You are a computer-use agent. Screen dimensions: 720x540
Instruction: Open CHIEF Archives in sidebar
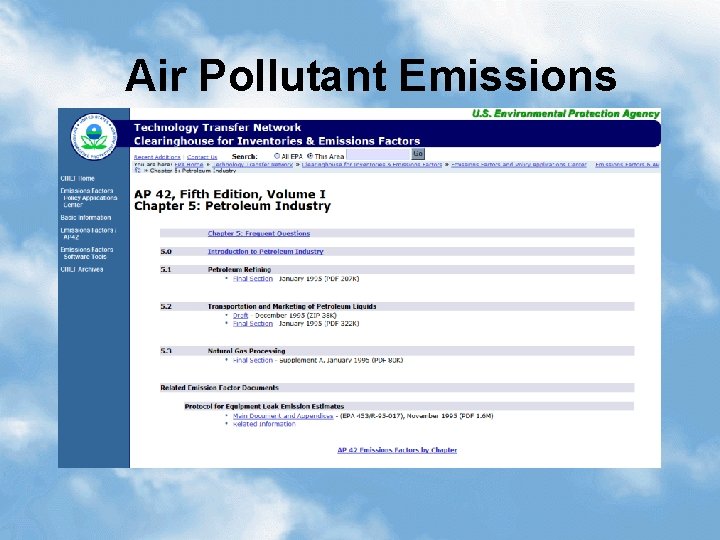82,270
